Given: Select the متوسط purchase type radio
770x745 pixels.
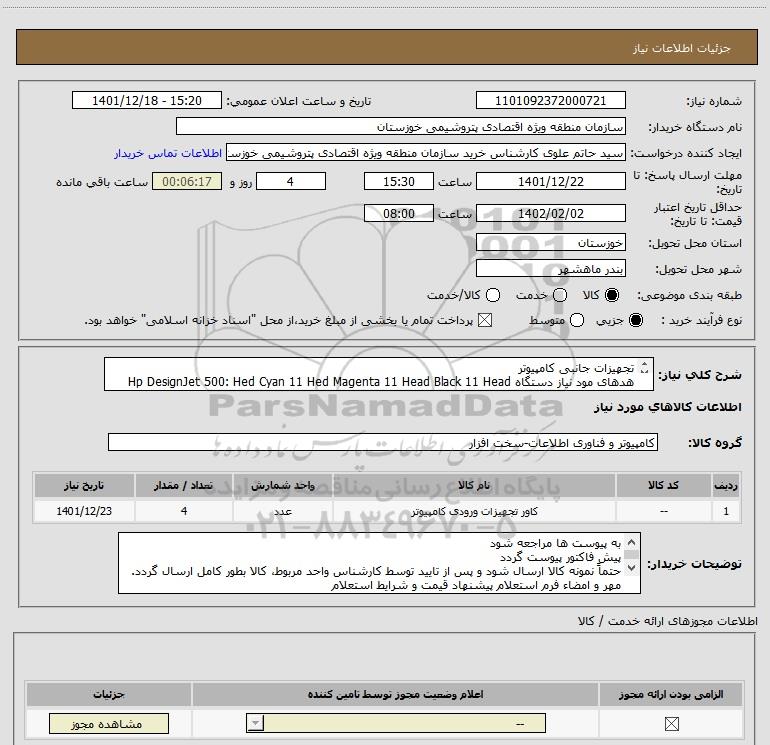Looking at the screenshot, I should [x=577, y=320].
